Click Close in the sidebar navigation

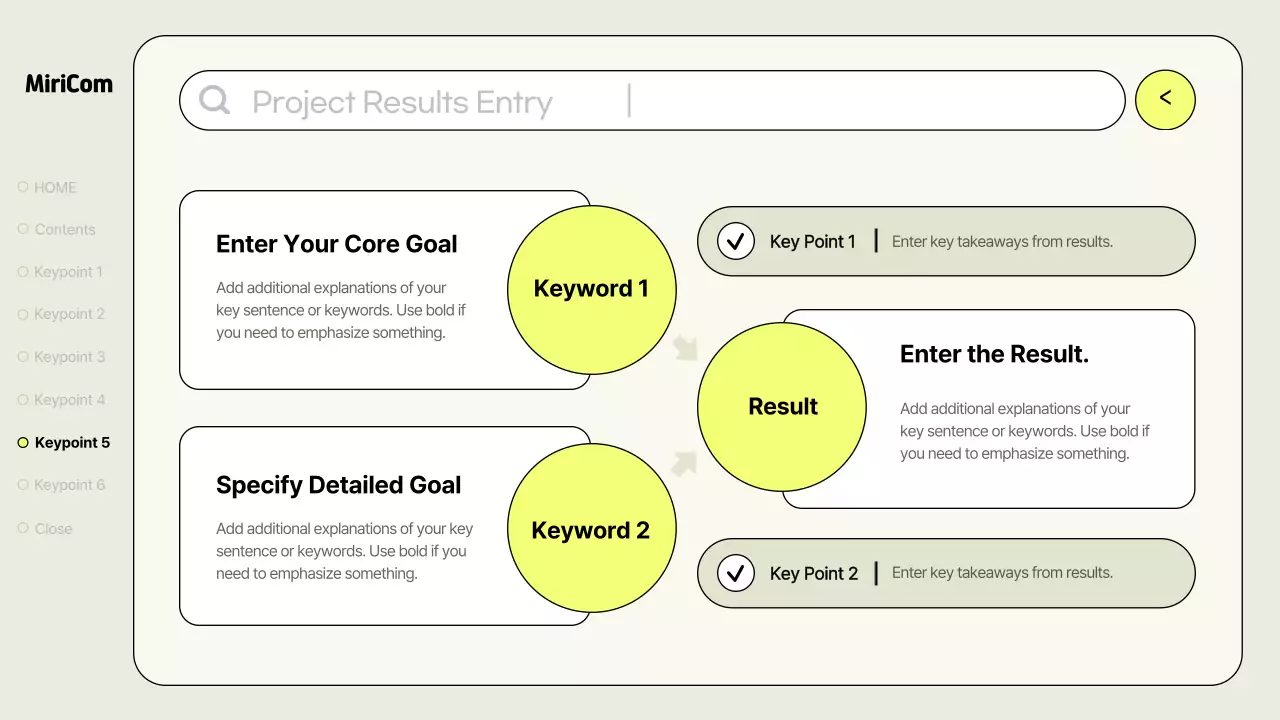(x=53, y=528)
